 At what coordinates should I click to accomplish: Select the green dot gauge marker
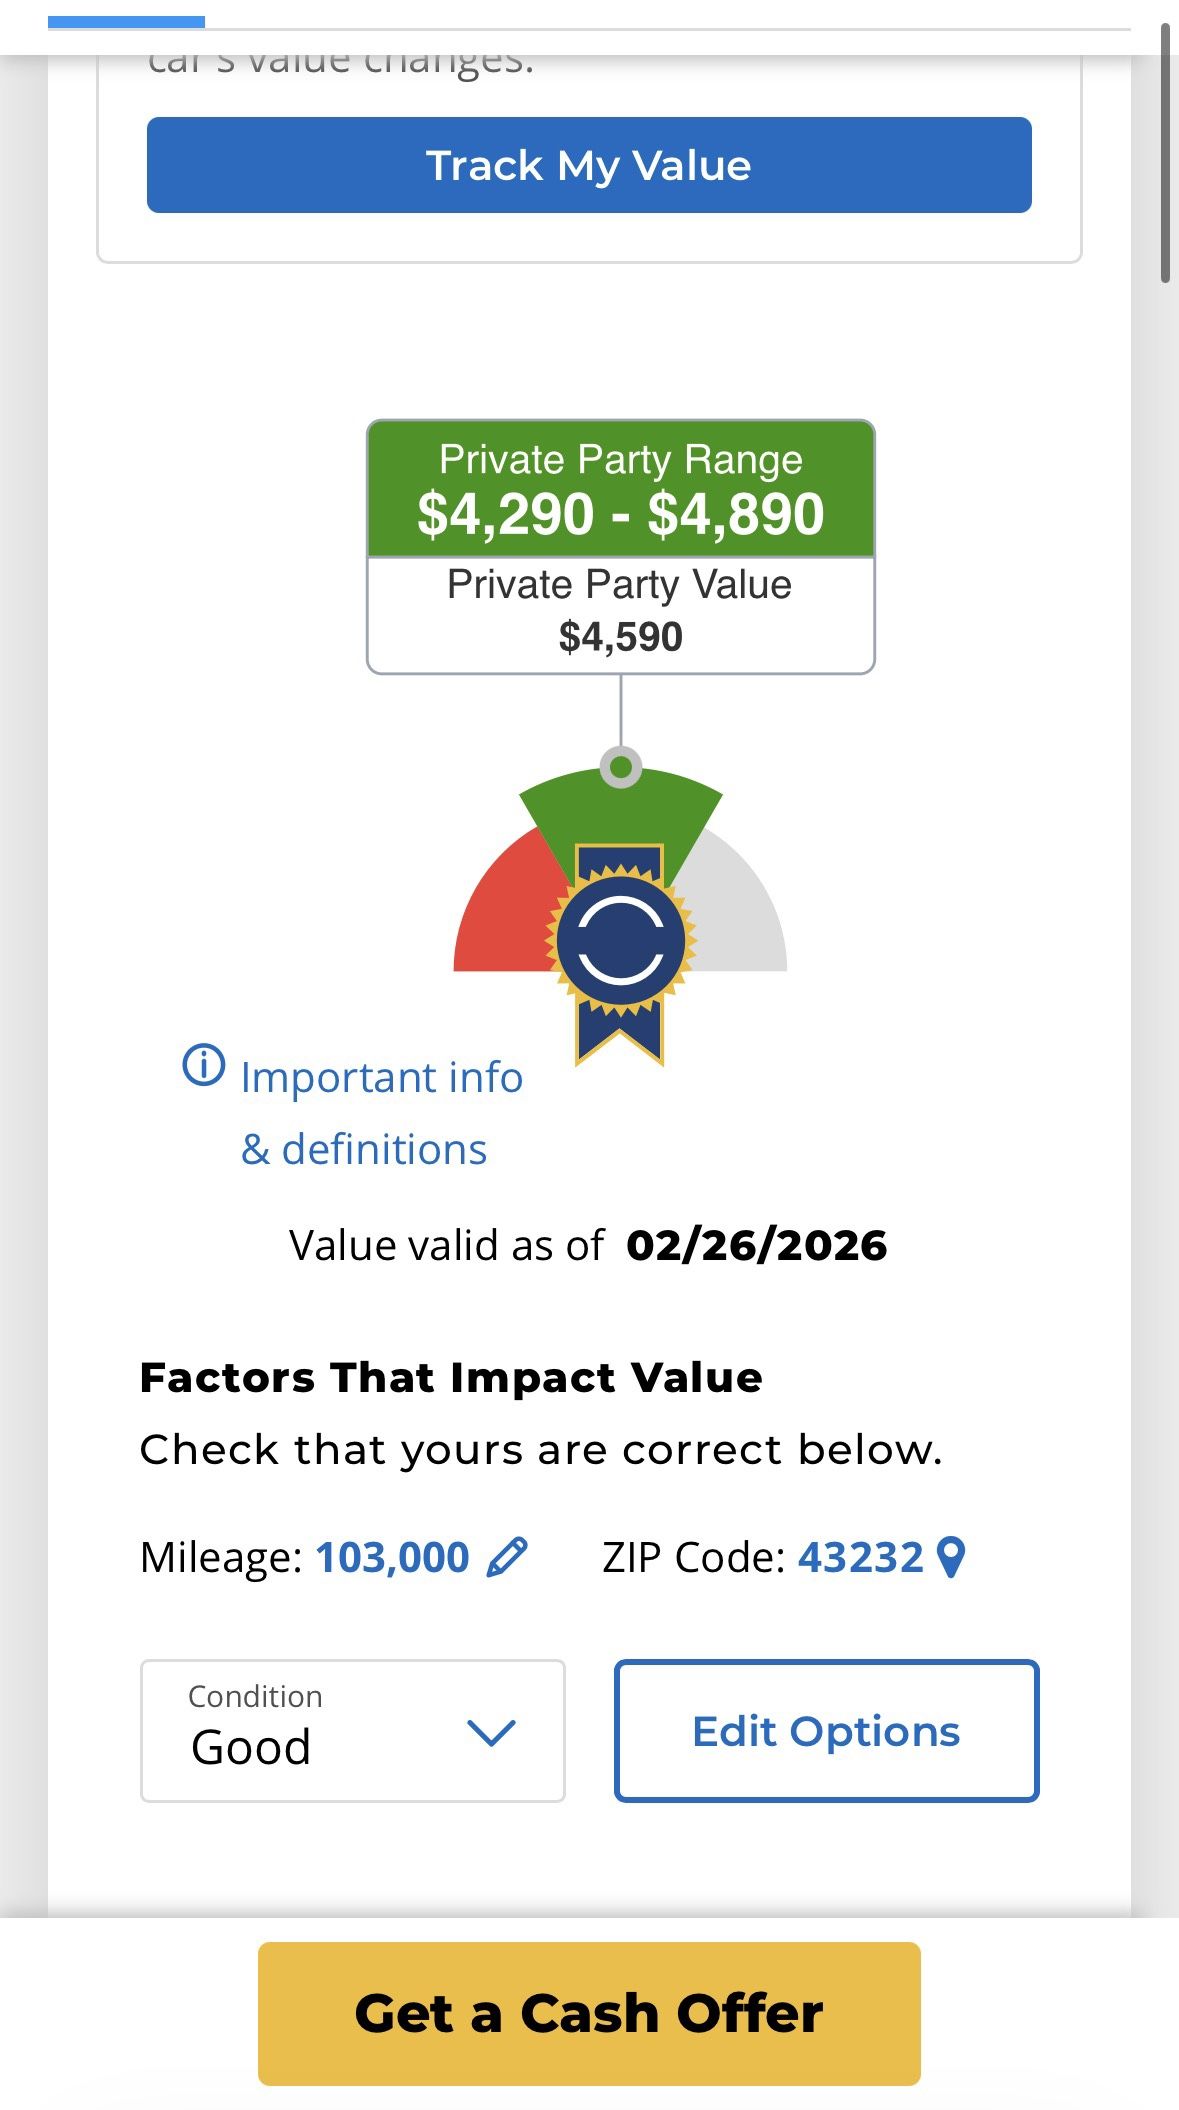point(621,767)
